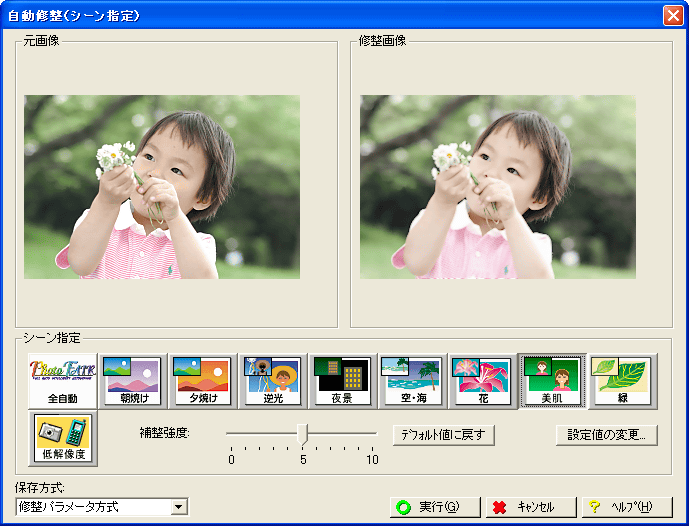Screen dimensions: 689x526
Task: Click the 補整強度 strength slider thumb
Action: (x=303, y=434)
